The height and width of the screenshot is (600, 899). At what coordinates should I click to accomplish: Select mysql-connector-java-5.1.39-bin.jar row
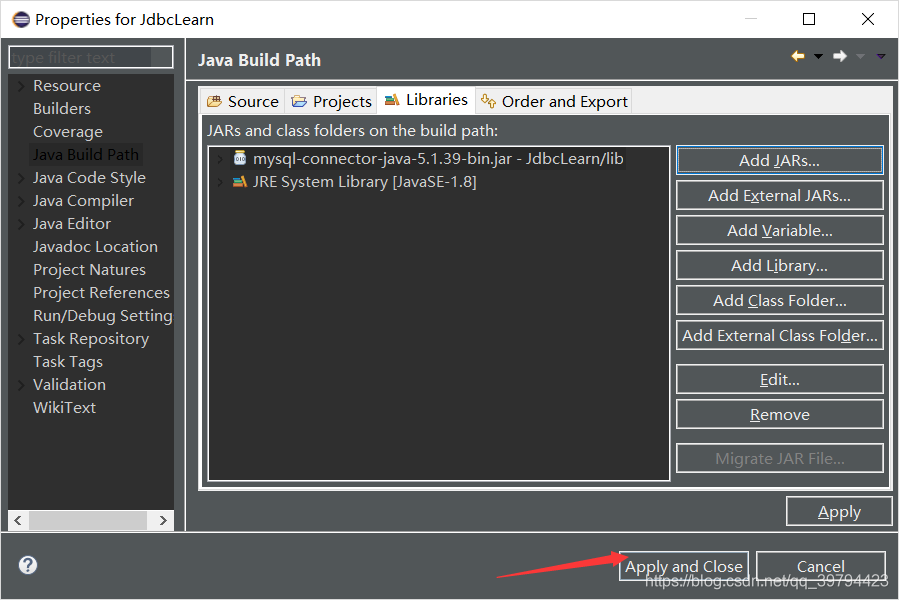pos(438,158)
